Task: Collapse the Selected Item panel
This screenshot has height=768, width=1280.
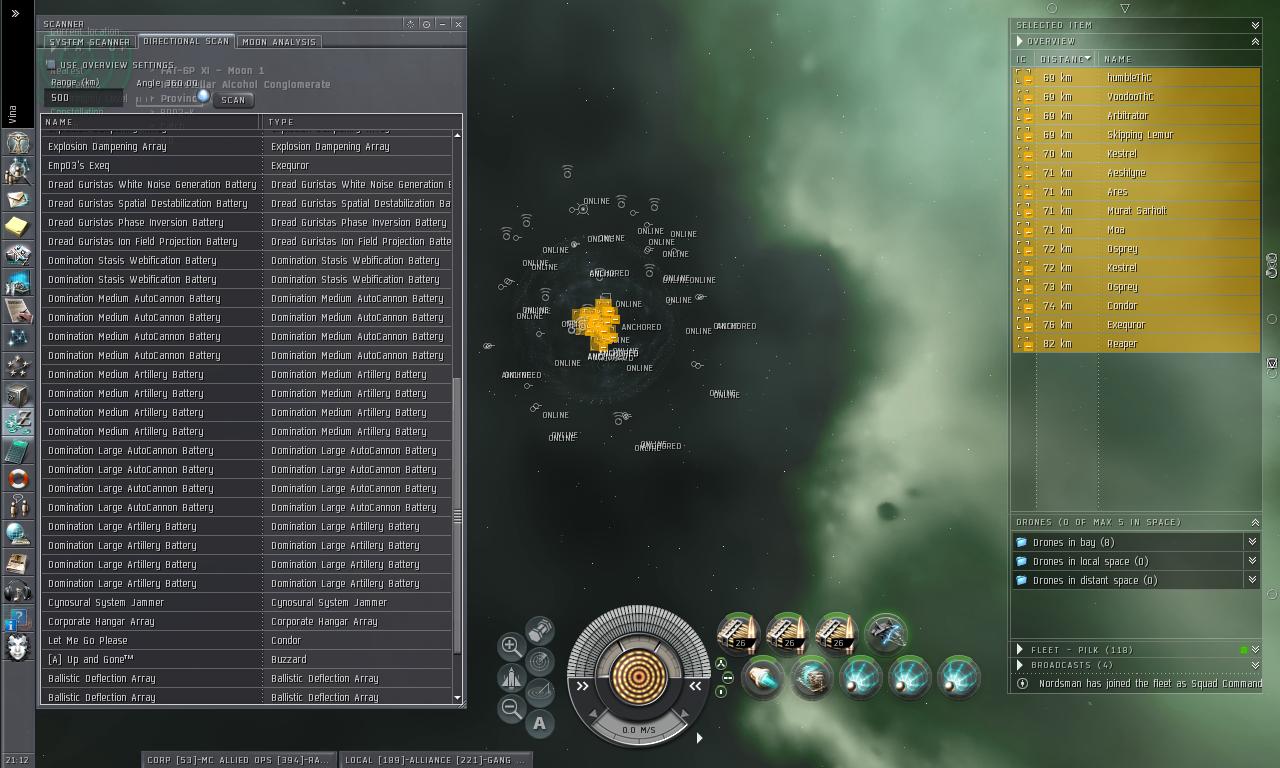Action: 1255,25
